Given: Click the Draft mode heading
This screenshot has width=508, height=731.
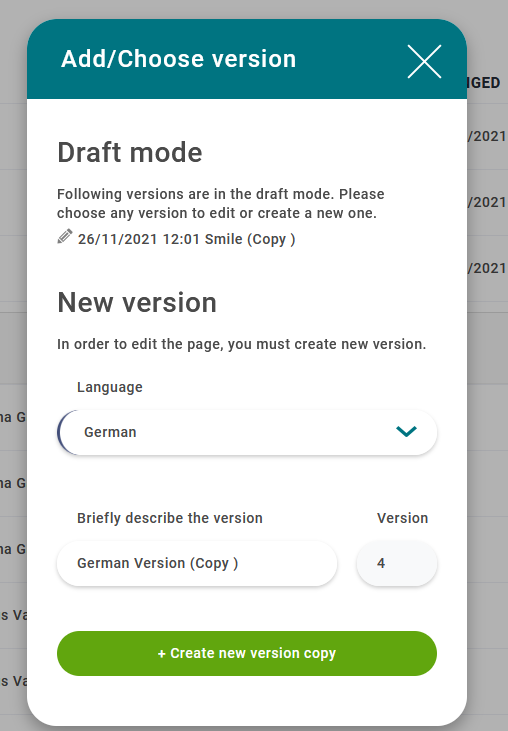Looking at the screenshot, I should [x=130, y=152].
